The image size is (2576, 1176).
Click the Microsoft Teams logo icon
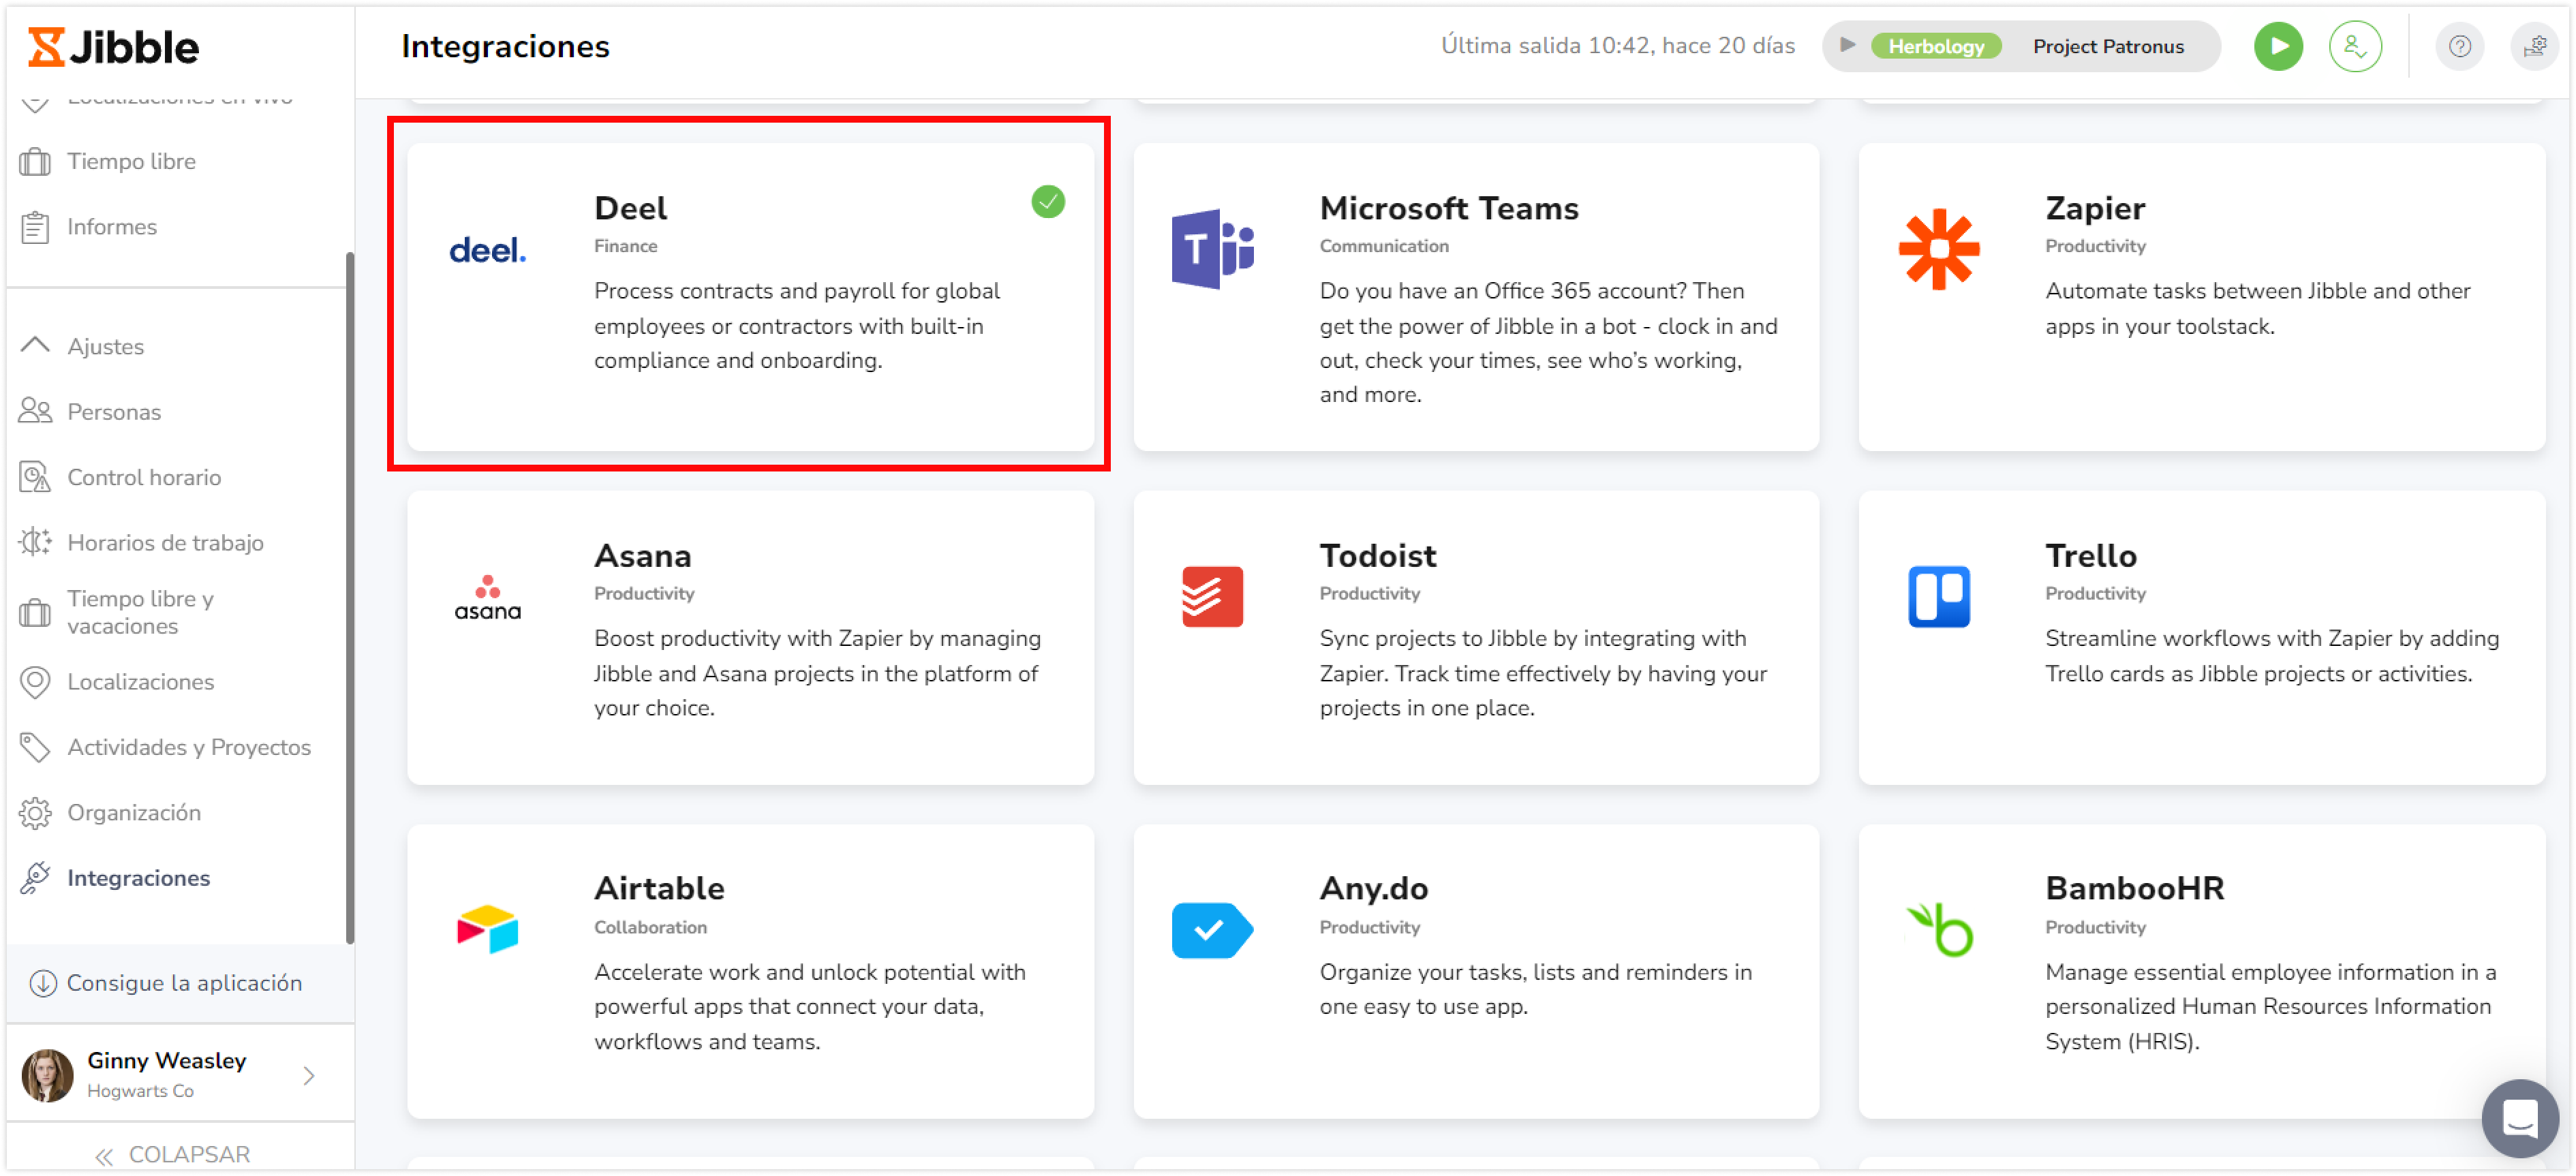[x=1211, y=249]
